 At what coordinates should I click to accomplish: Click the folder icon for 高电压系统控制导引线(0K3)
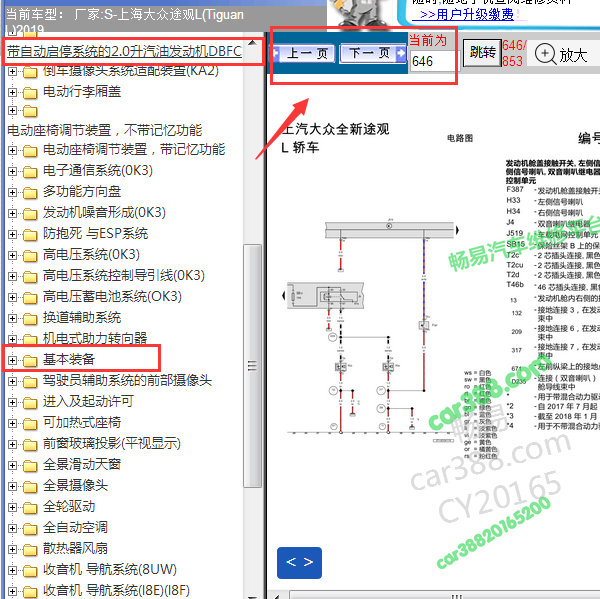point(30,277)
